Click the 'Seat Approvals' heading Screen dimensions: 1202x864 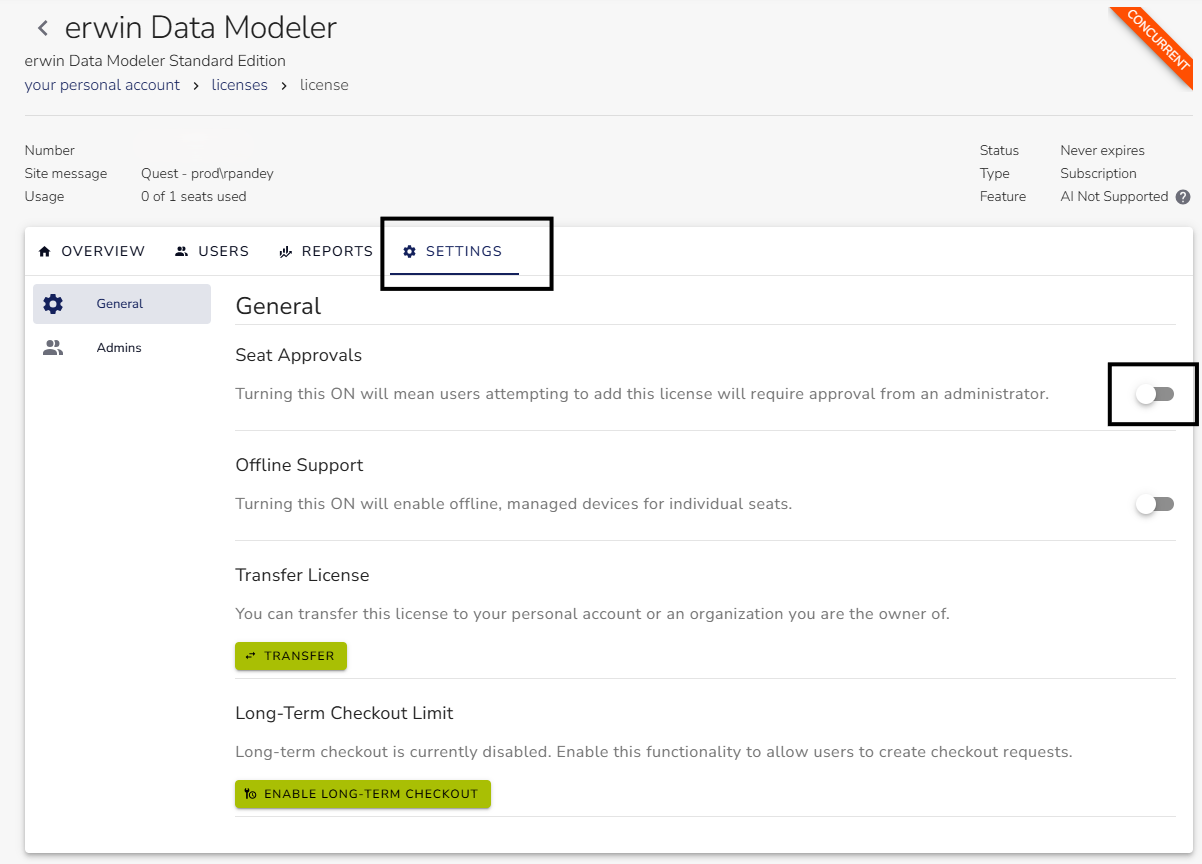299,355
